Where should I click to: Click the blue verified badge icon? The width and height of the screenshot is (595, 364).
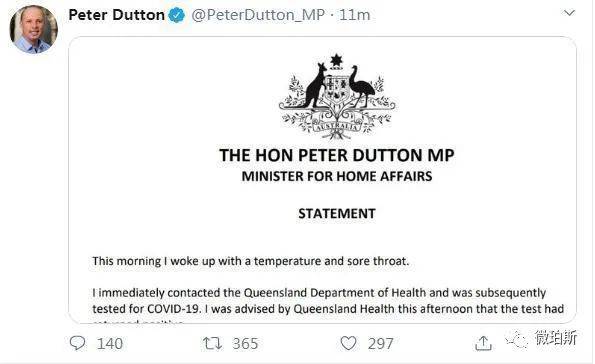[x=176, y=15]
